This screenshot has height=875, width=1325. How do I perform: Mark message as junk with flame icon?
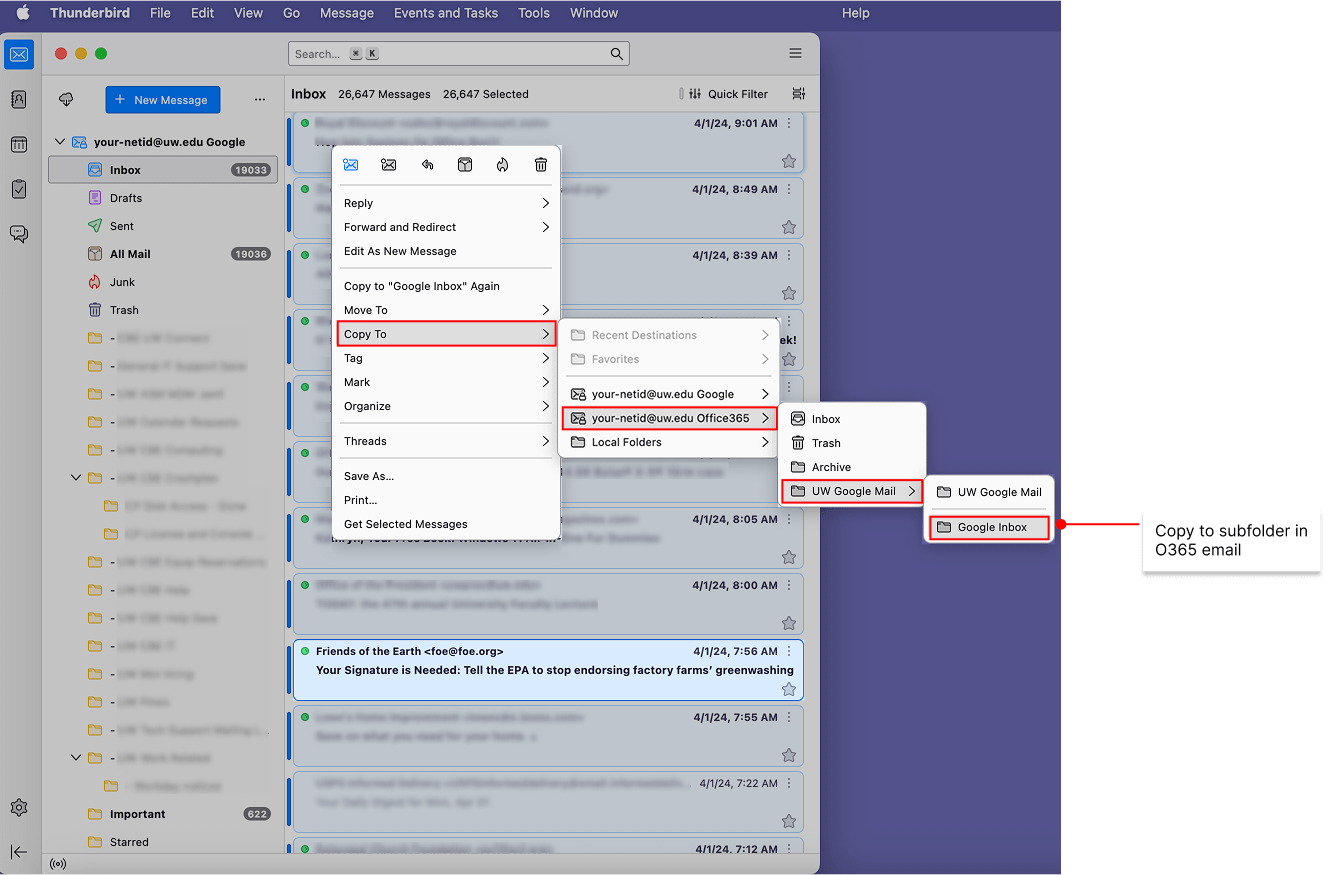503,164
